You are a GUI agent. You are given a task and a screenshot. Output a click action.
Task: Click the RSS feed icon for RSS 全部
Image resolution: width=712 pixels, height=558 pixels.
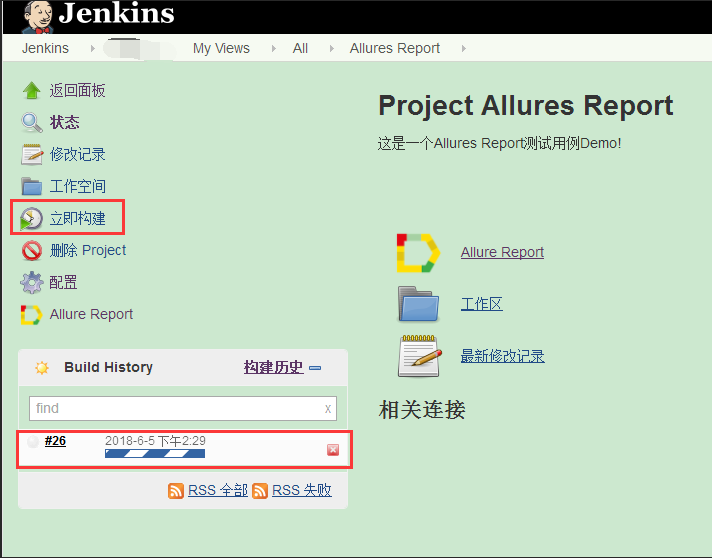(176, 491)
